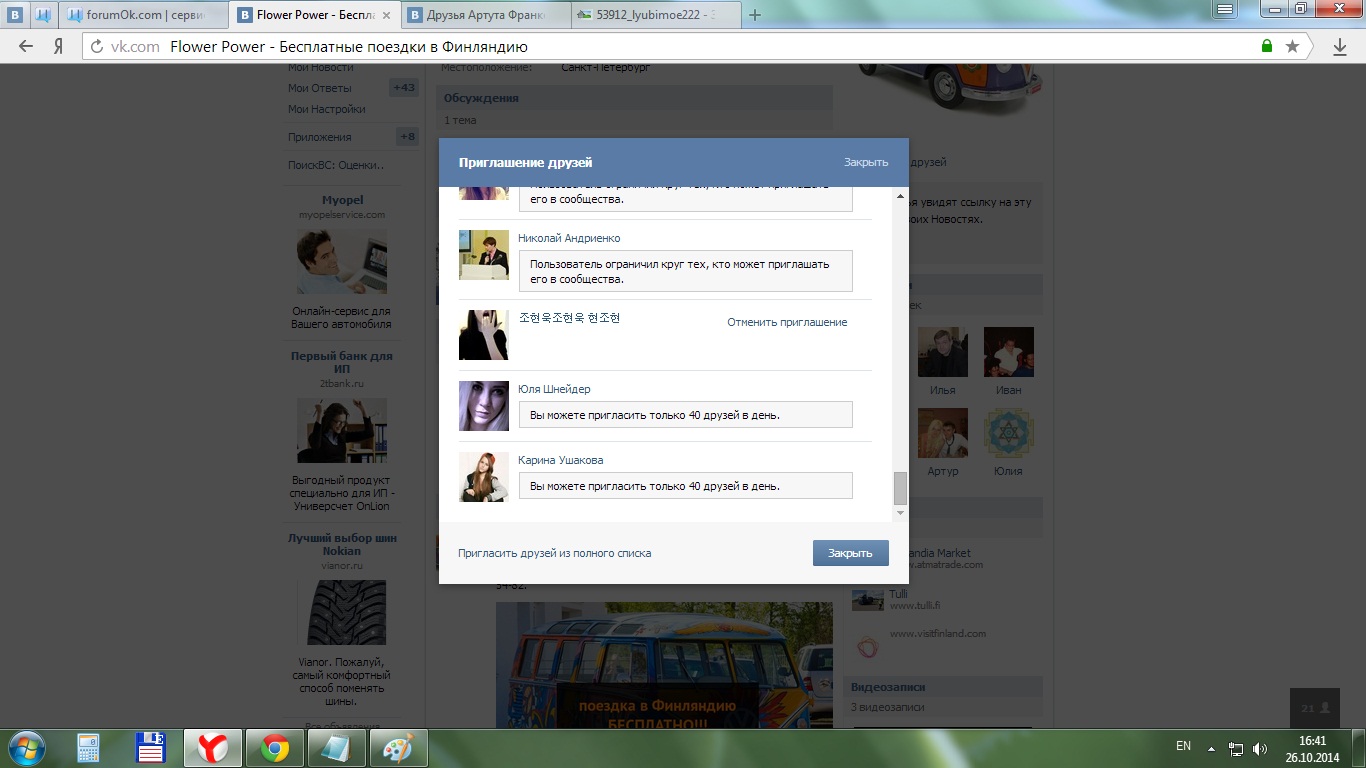Open Paint from the taskbar

click(x=399, y=748)
